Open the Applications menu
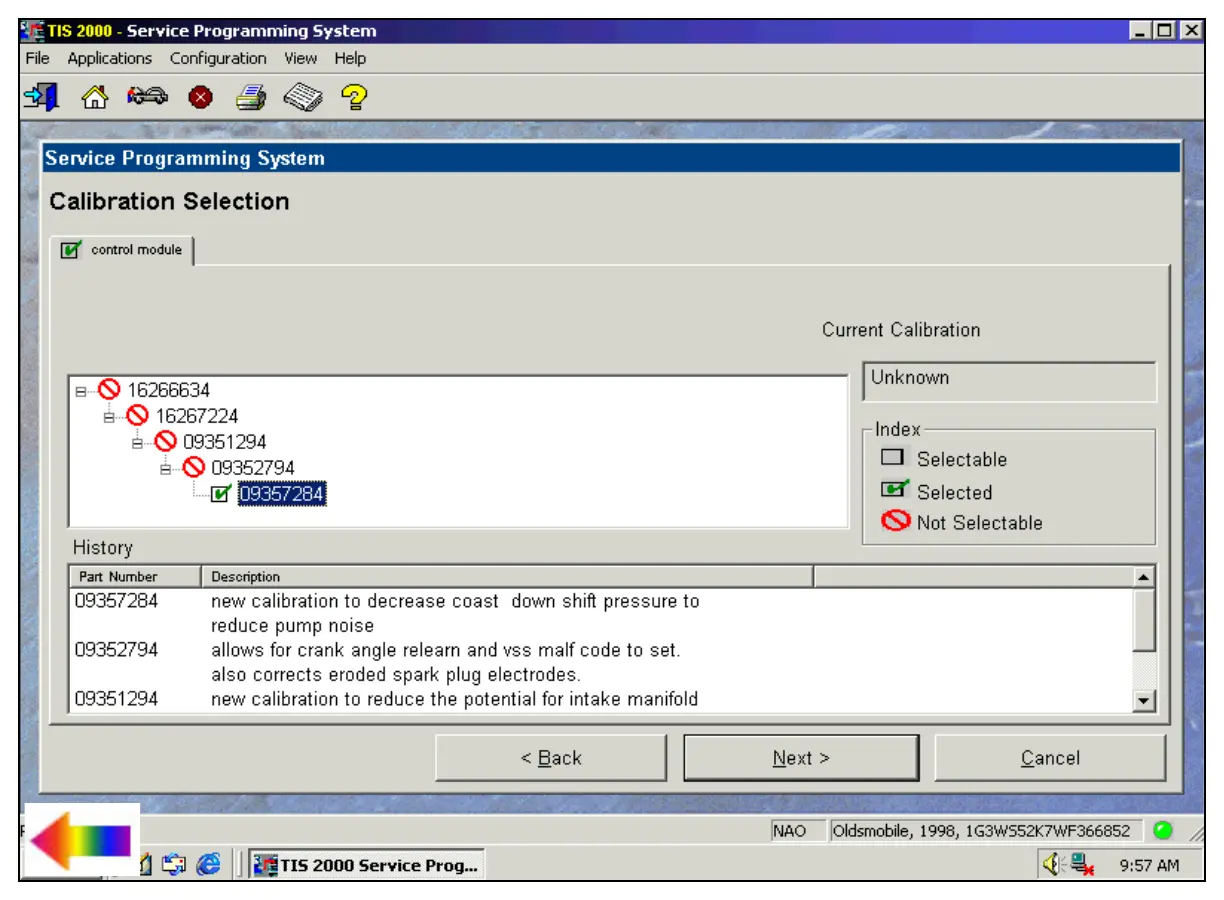Screen dimensions: 1224x900 [109, 58]
